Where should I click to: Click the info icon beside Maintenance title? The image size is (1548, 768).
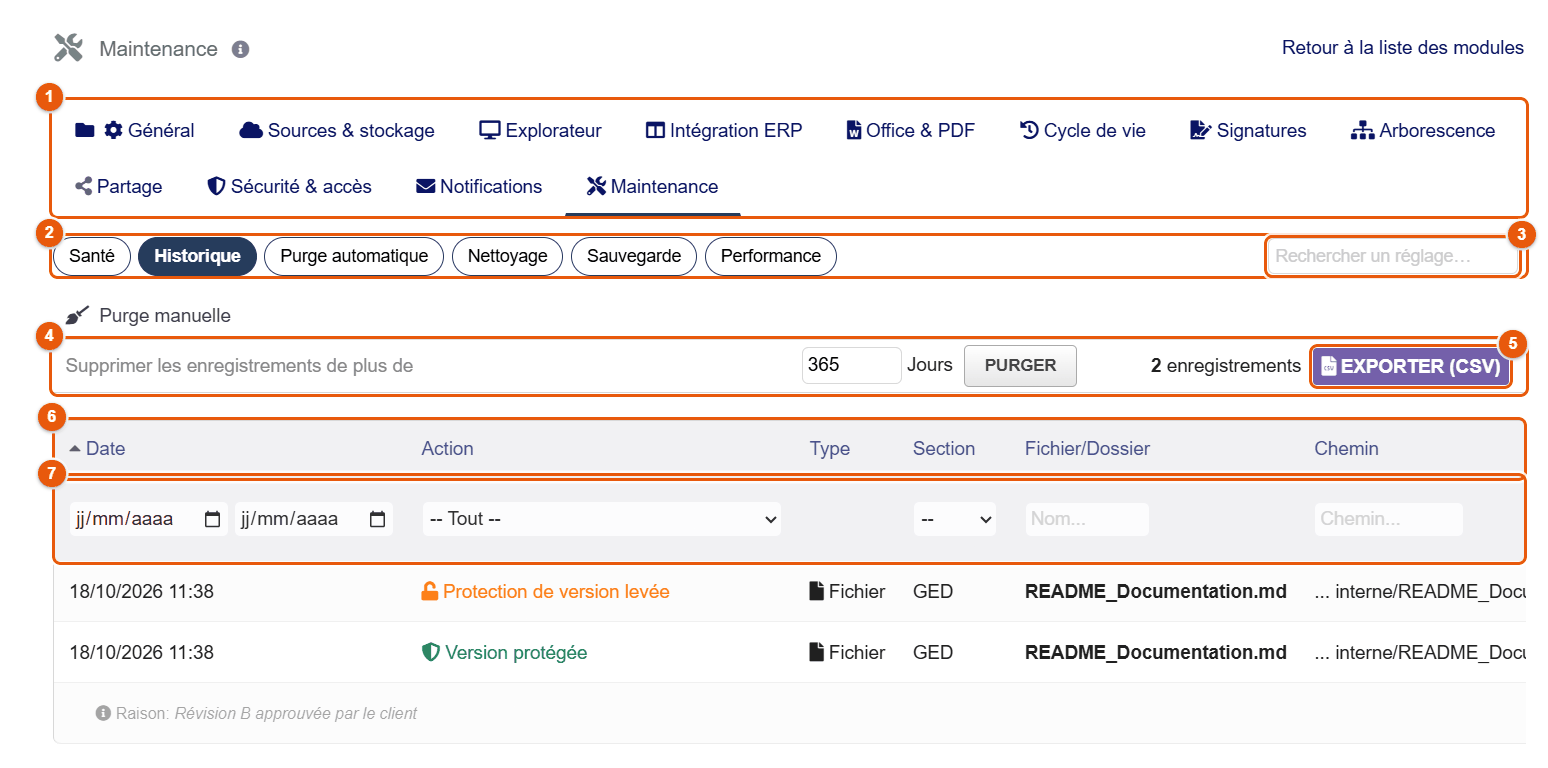pyautogui.click(x=240, y=49)
